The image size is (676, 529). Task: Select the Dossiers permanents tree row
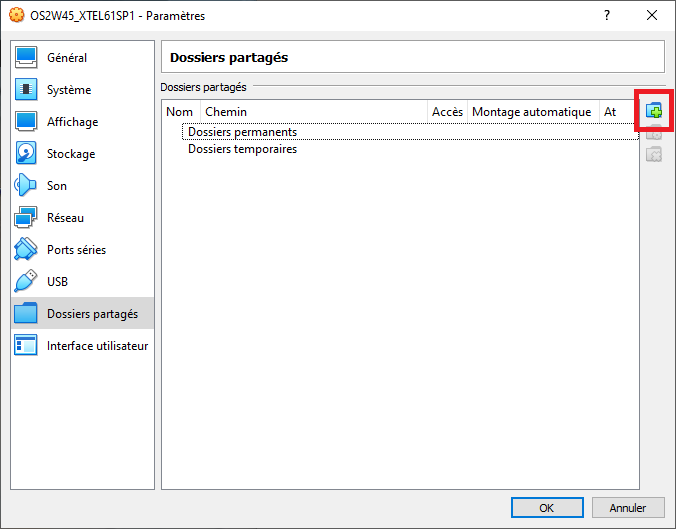pos(242,132)
